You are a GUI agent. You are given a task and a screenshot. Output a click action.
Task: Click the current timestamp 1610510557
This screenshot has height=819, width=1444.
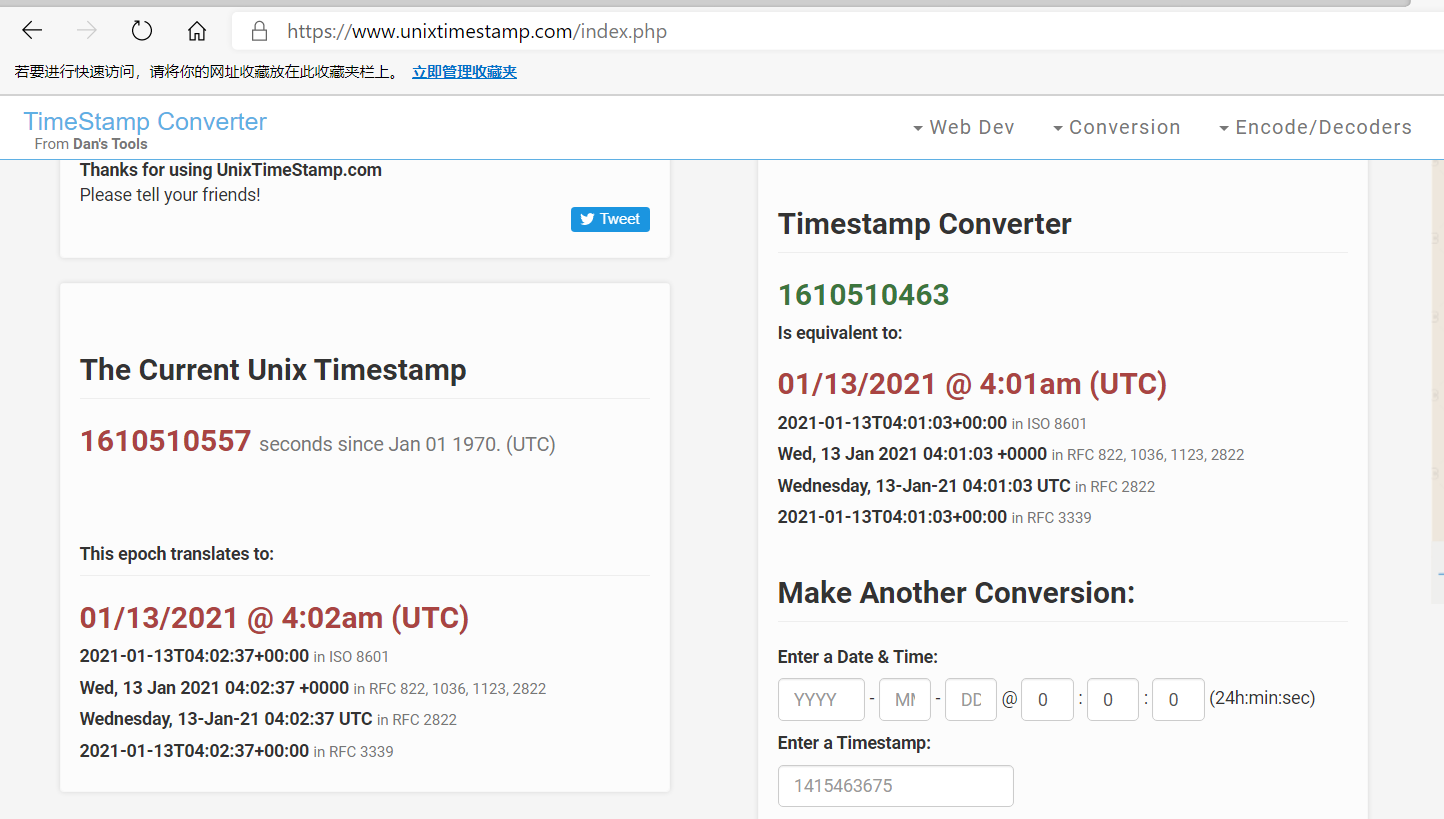(165, 441)
